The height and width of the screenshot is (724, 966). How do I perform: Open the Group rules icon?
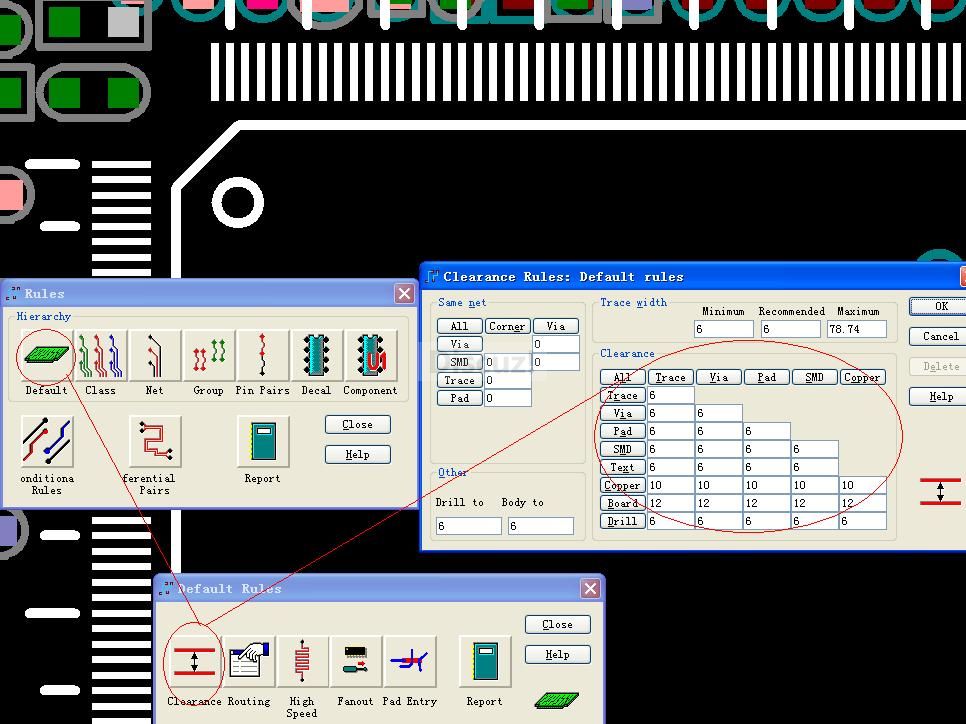[x=208, y=356]
